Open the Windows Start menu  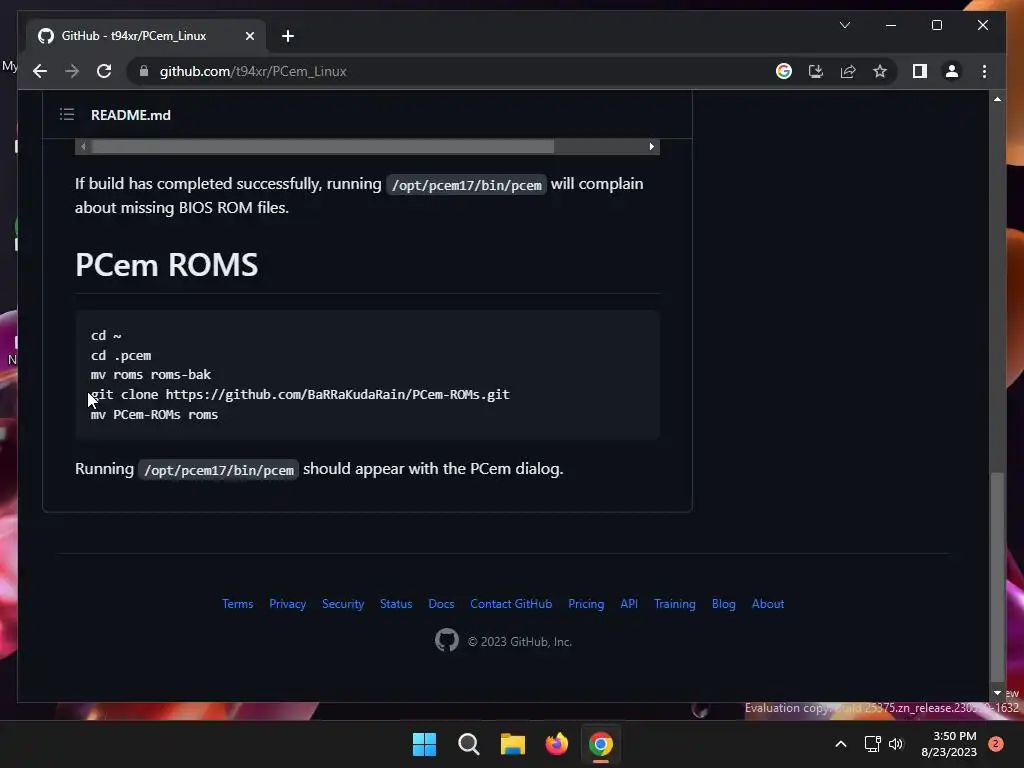[x=424, y=744]
